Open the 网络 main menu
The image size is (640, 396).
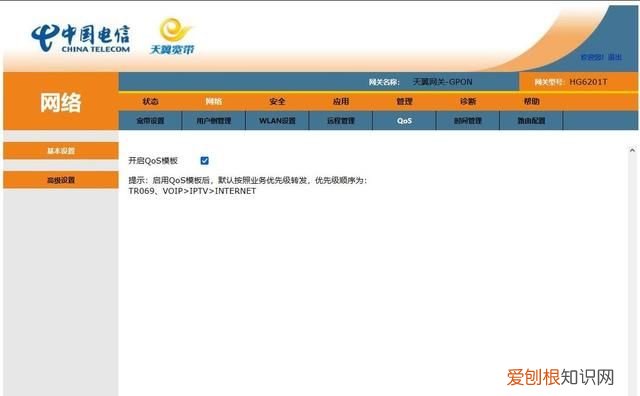pyautogui.click(x=213, y=101)
